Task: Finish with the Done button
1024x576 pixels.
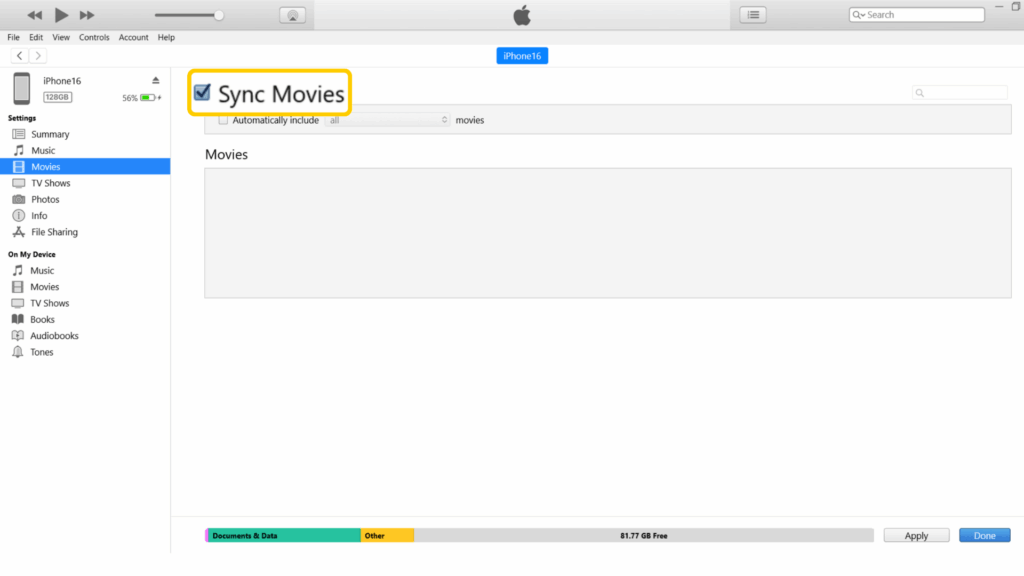Action: tap(984, 535)
